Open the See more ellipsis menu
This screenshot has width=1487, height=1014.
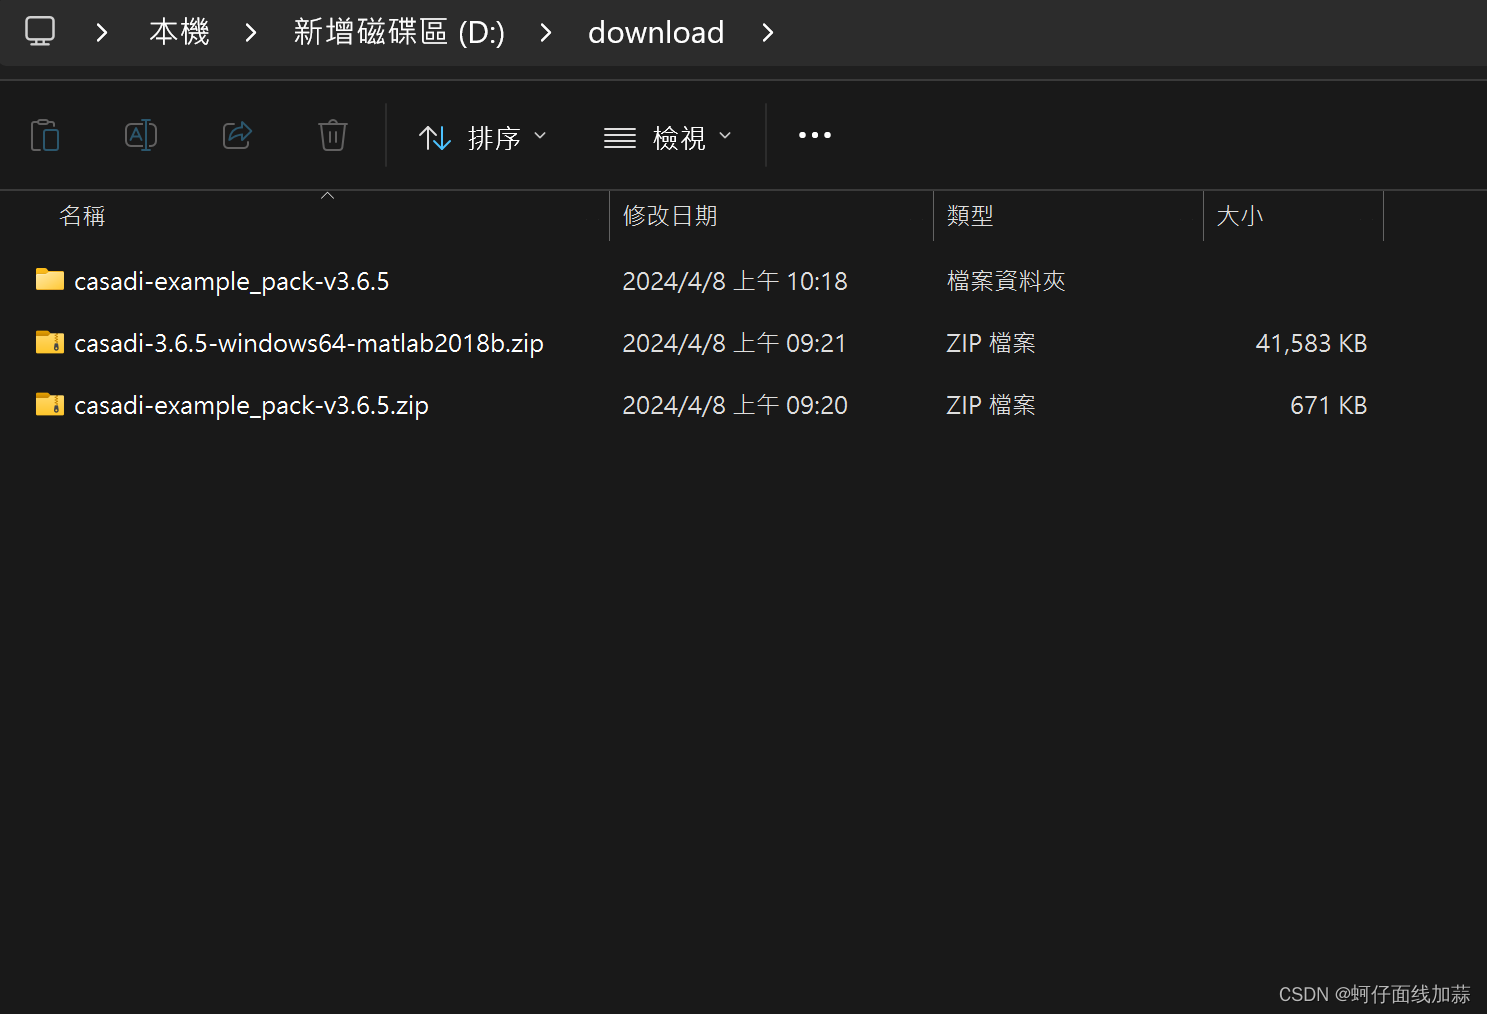tap(813, 135)
